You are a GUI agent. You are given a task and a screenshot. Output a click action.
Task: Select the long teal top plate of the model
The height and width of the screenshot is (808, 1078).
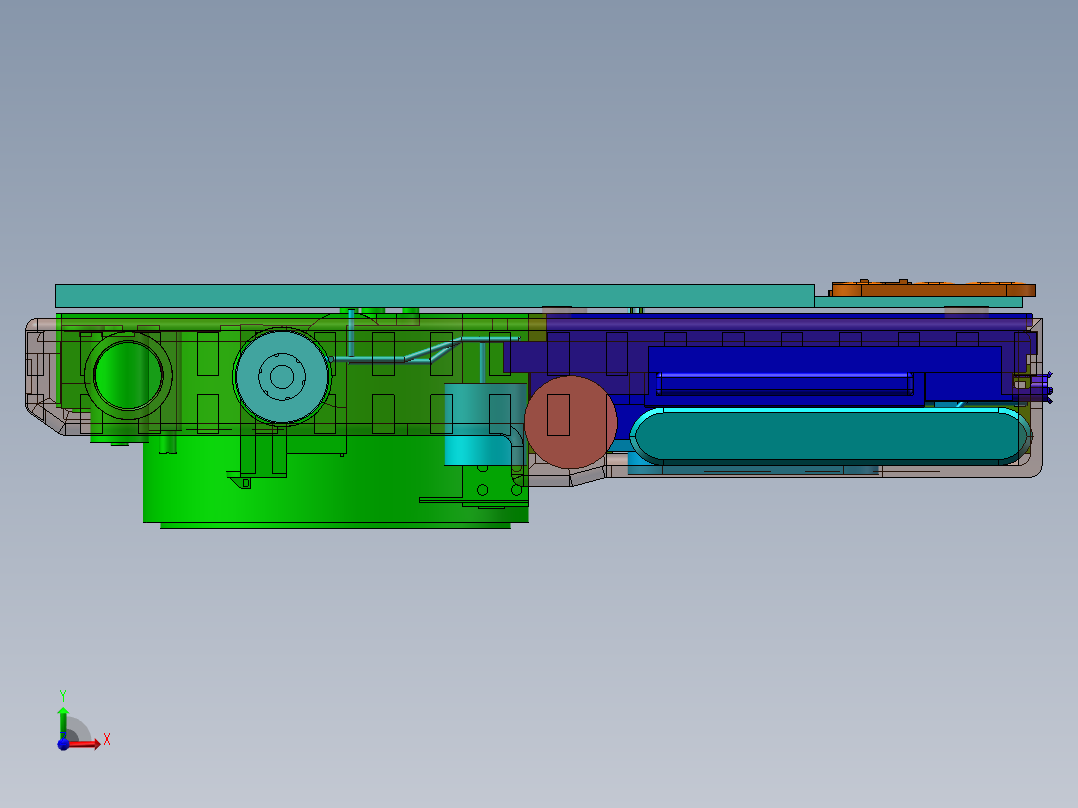coord(434,296)
